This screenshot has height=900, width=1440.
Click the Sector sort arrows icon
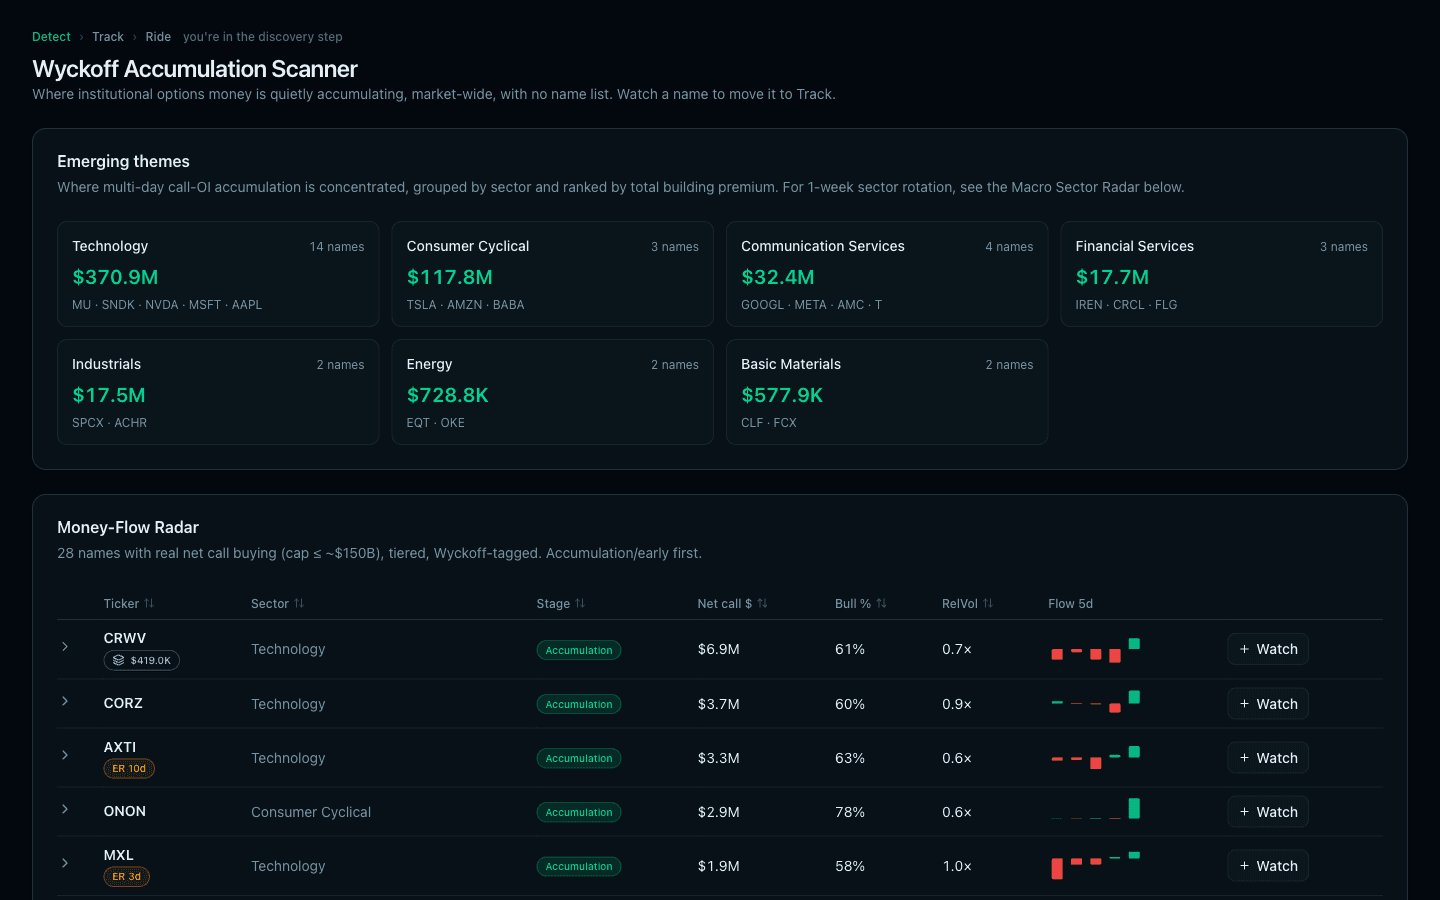(299, 603)
